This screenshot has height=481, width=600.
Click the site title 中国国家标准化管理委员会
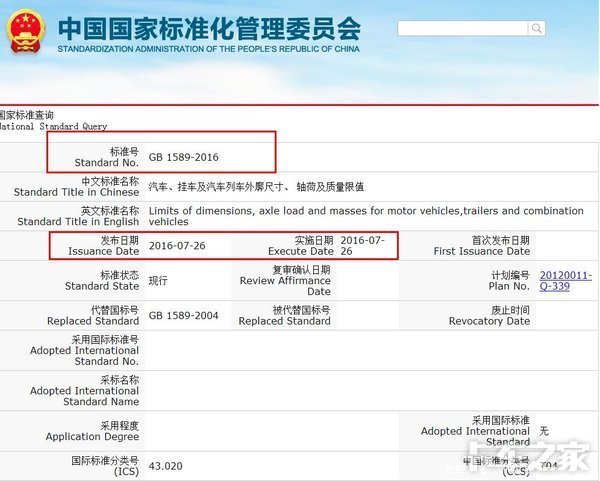click(x=209, y=29)
